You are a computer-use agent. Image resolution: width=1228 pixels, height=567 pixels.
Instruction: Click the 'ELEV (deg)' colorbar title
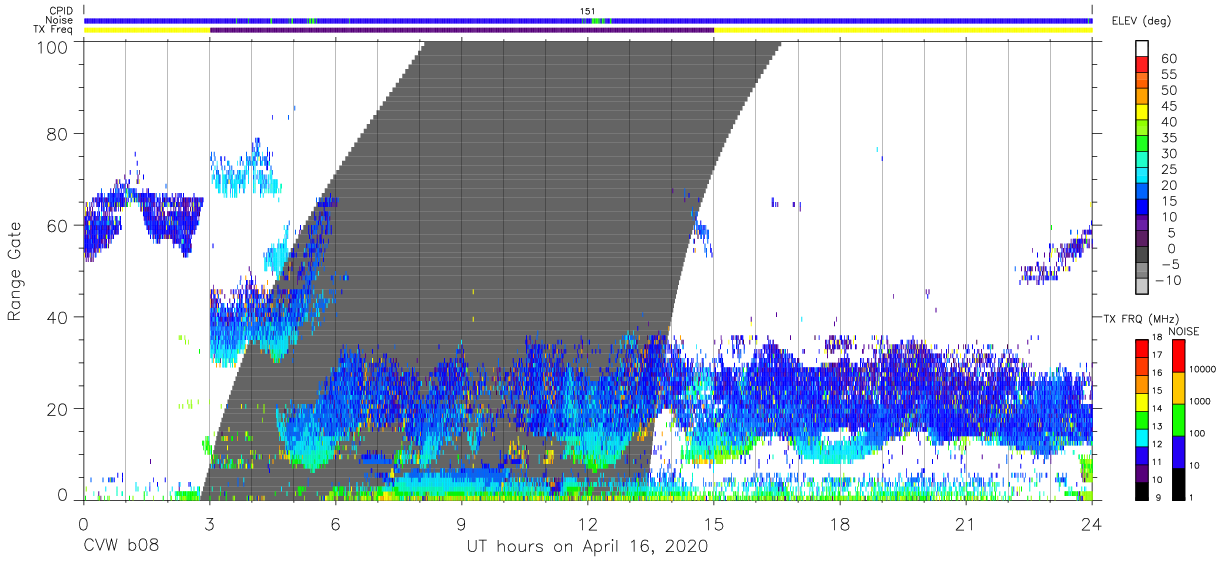point(1141,20)
